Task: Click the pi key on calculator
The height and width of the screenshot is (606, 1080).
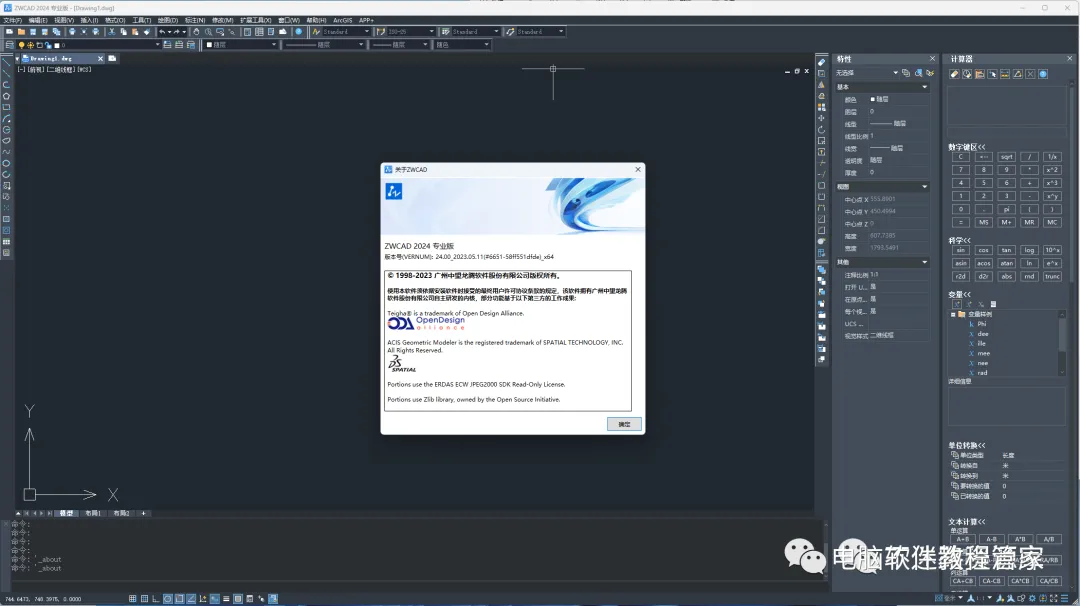Action: (1006, 209)
